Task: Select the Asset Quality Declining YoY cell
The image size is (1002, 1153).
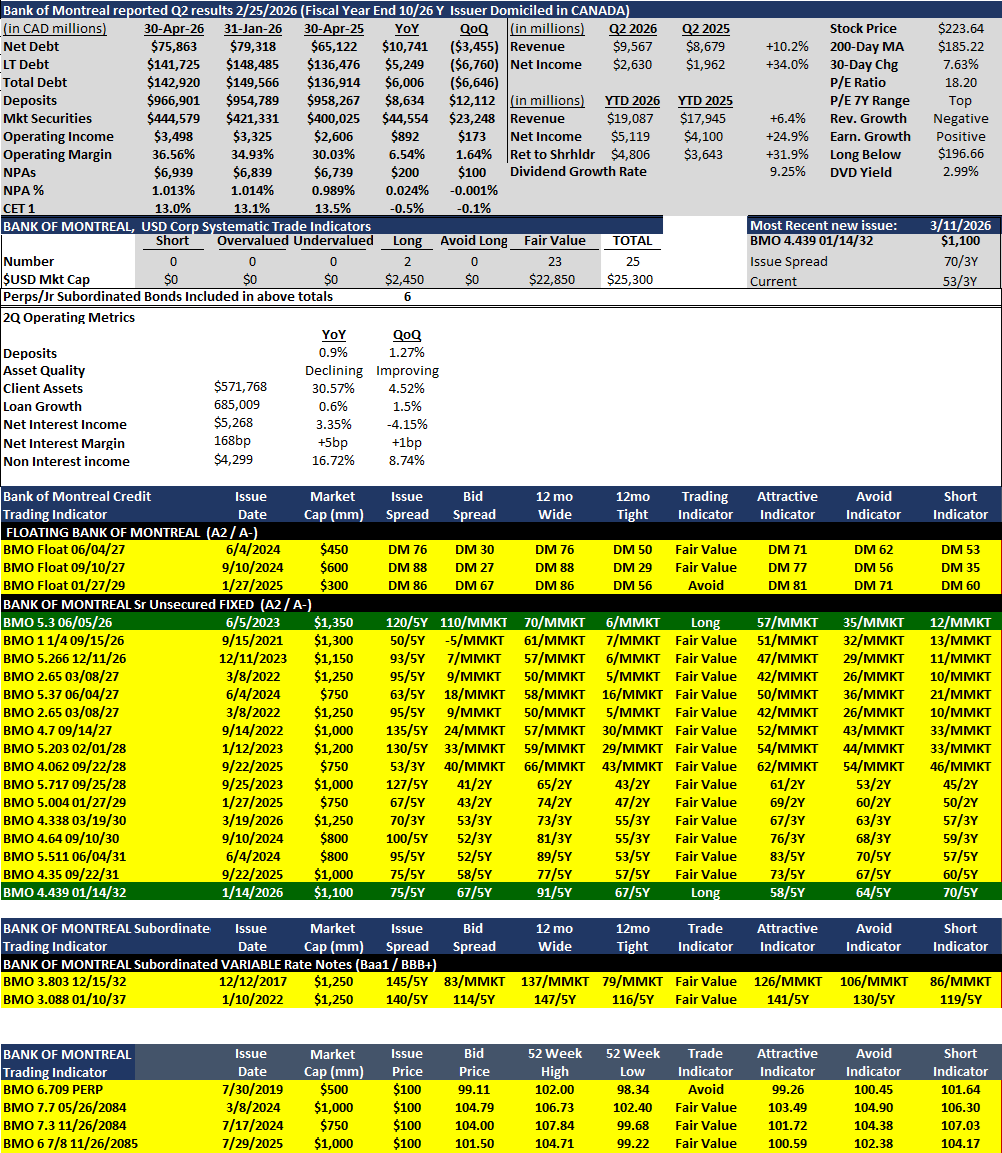Action: tap(334, 371)
